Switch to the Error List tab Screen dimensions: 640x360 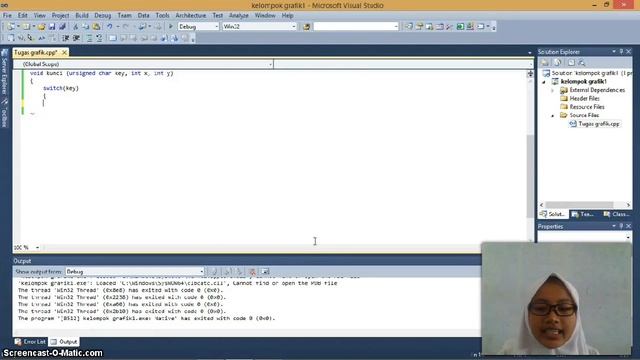[31, 342]
